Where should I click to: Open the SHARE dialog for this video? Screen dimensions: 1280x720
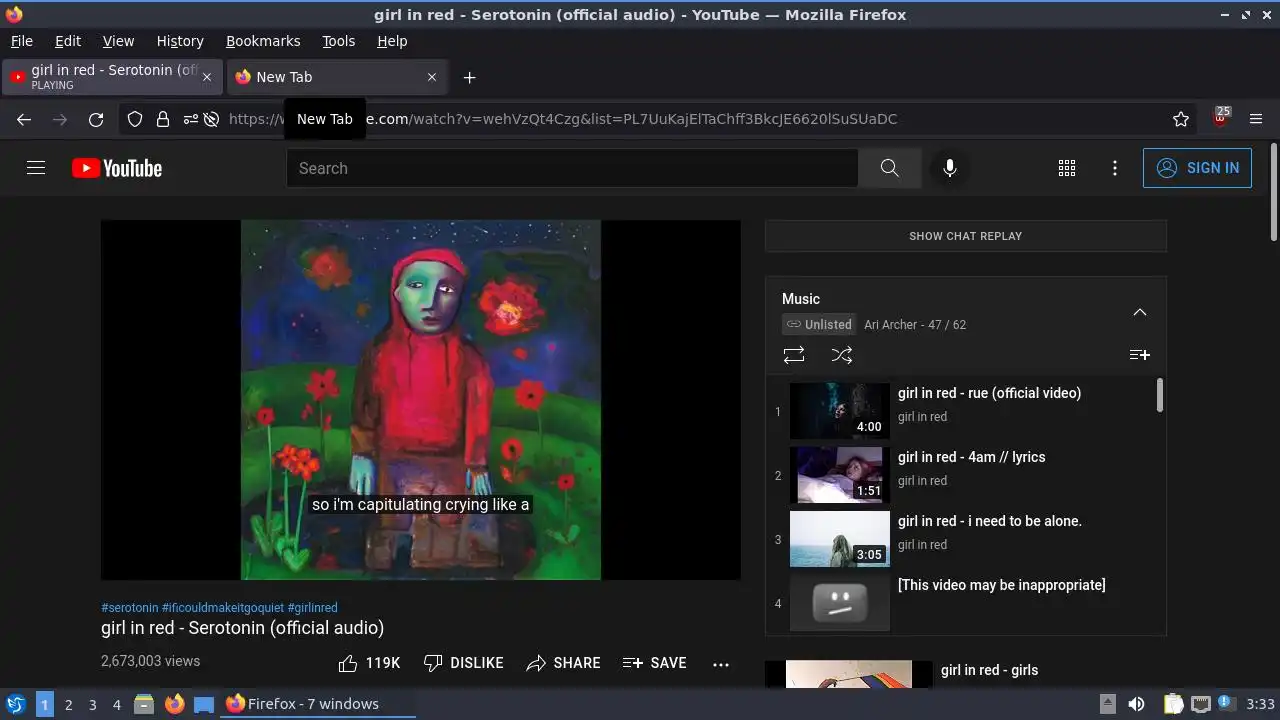pyautogui.click(x=563, y=663)
